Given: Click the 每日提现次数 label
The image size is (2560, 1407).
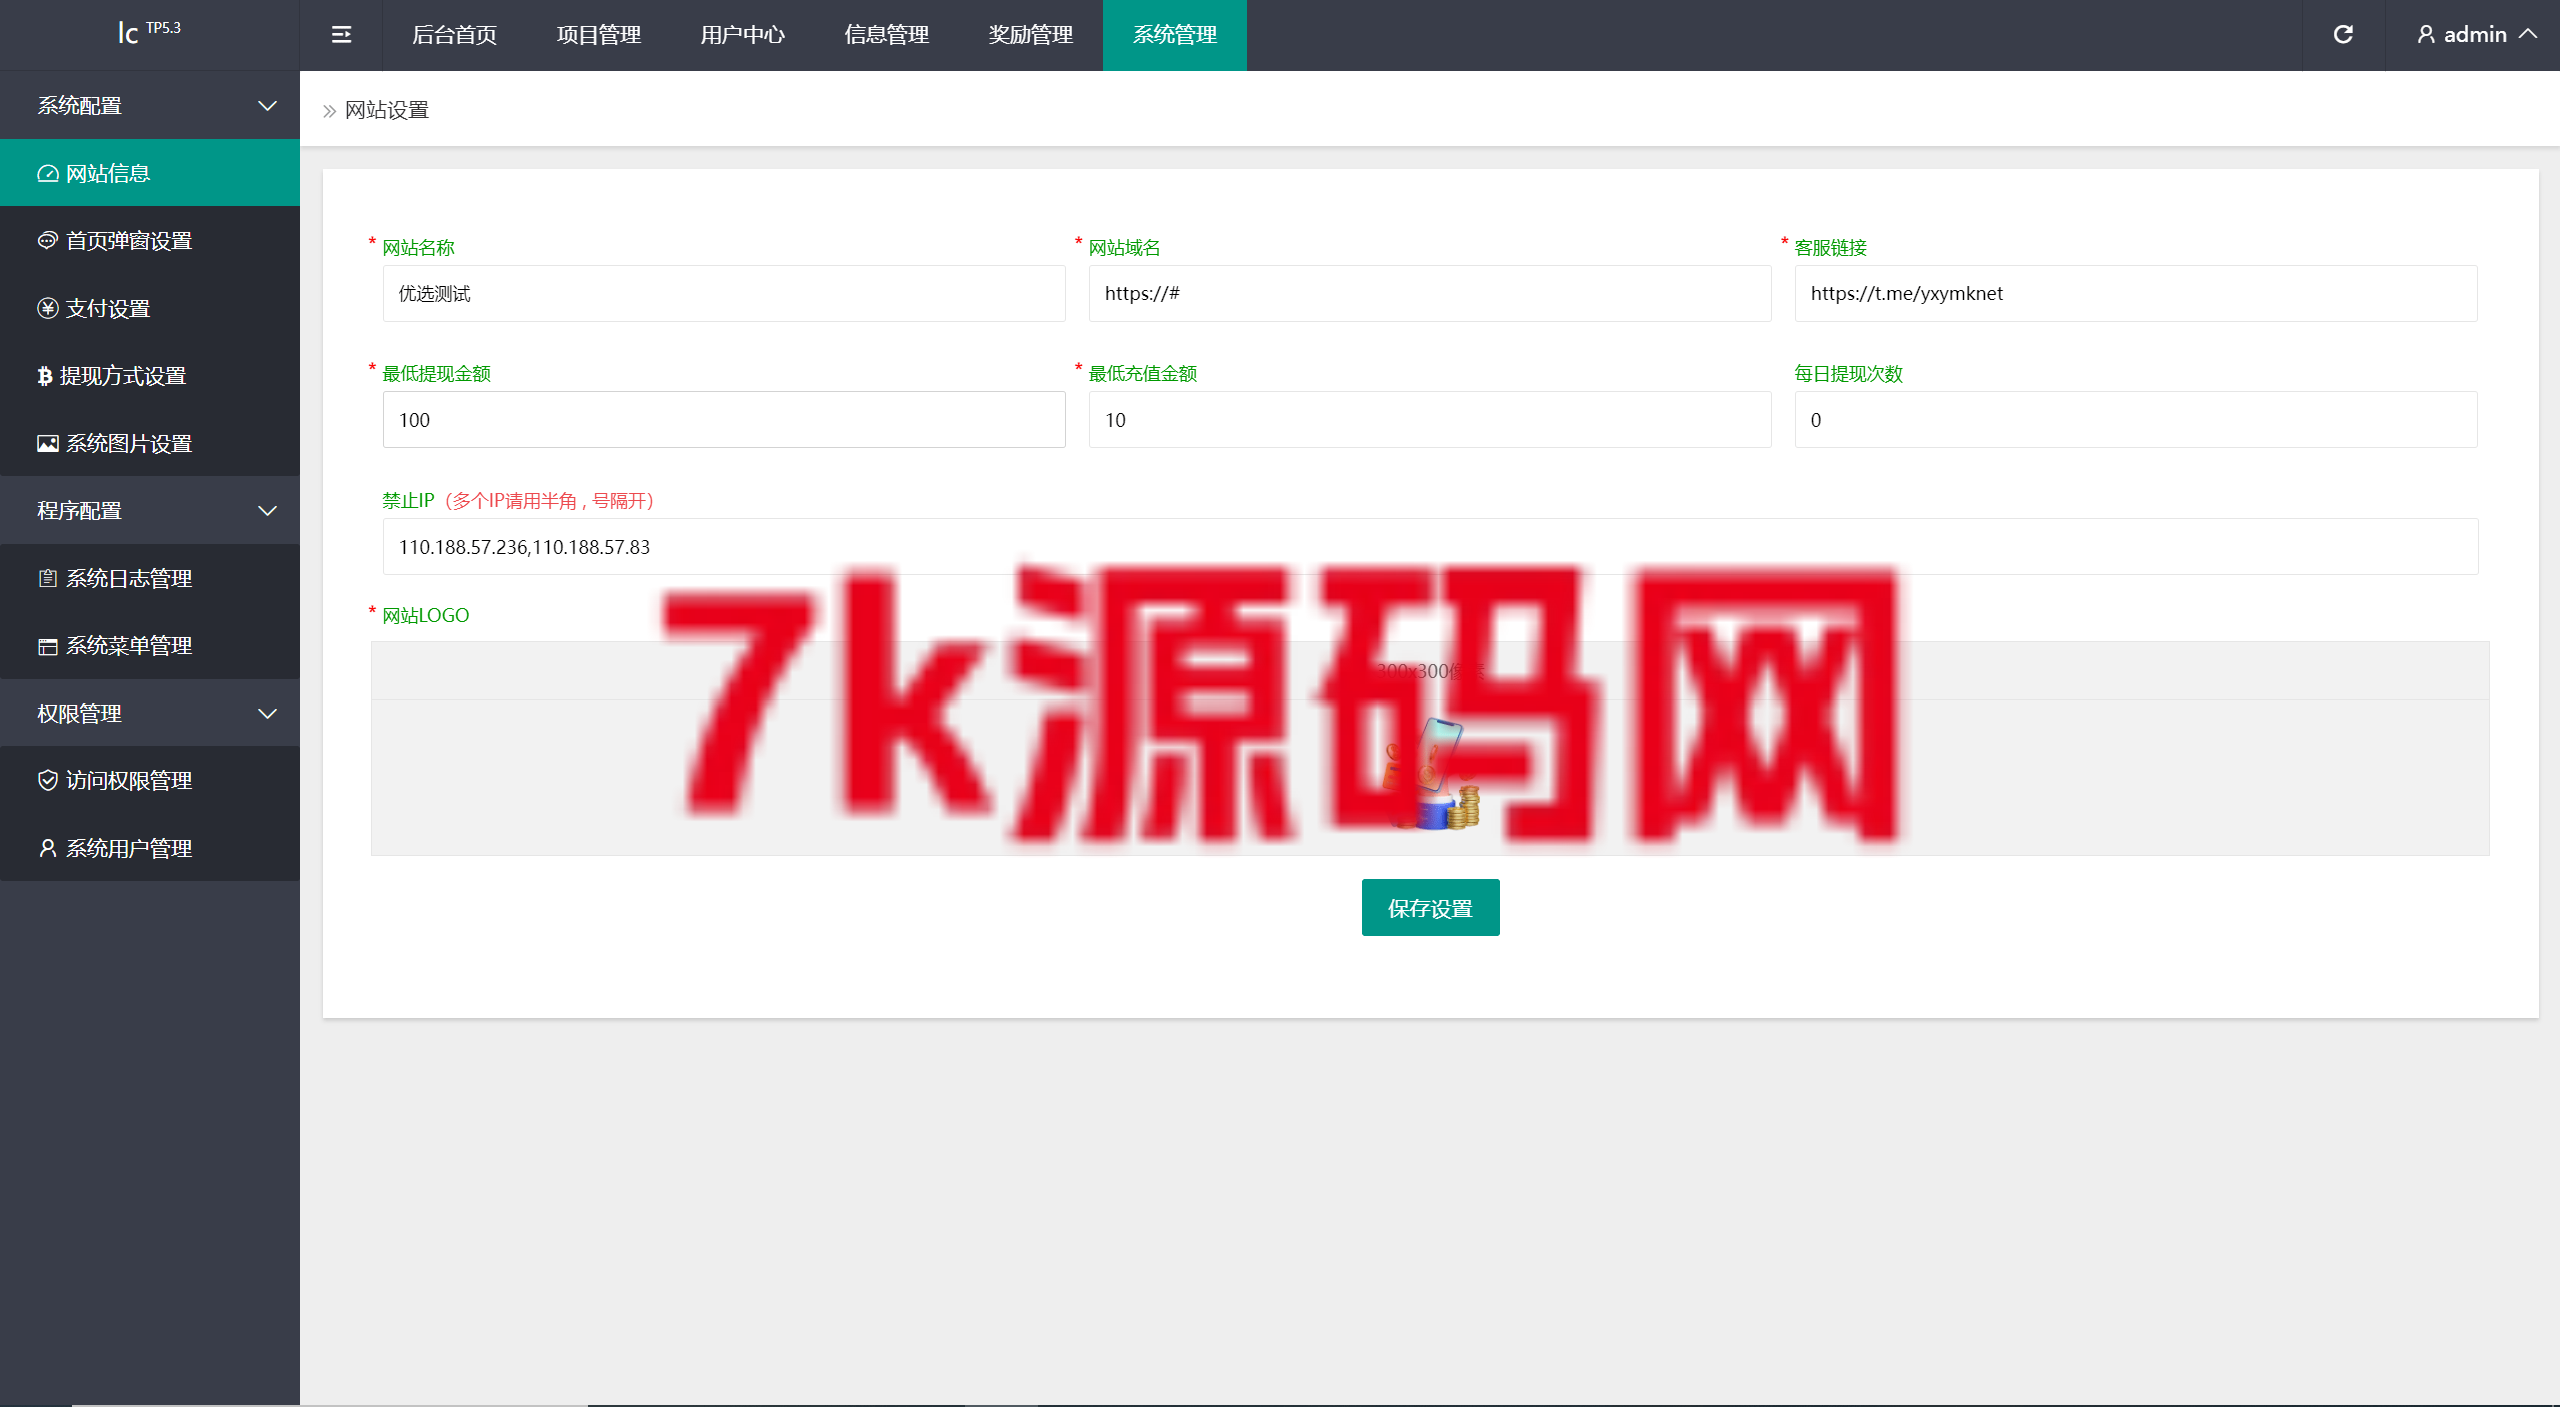Looking at the screenshot, I should 1849,374.
